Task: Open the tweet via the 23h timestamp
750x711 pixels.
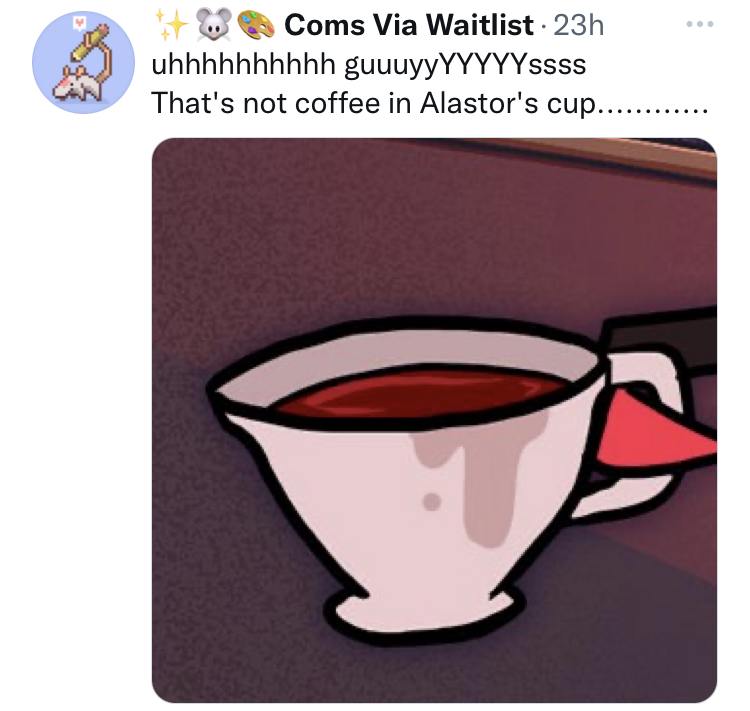Action: point(579,25)
